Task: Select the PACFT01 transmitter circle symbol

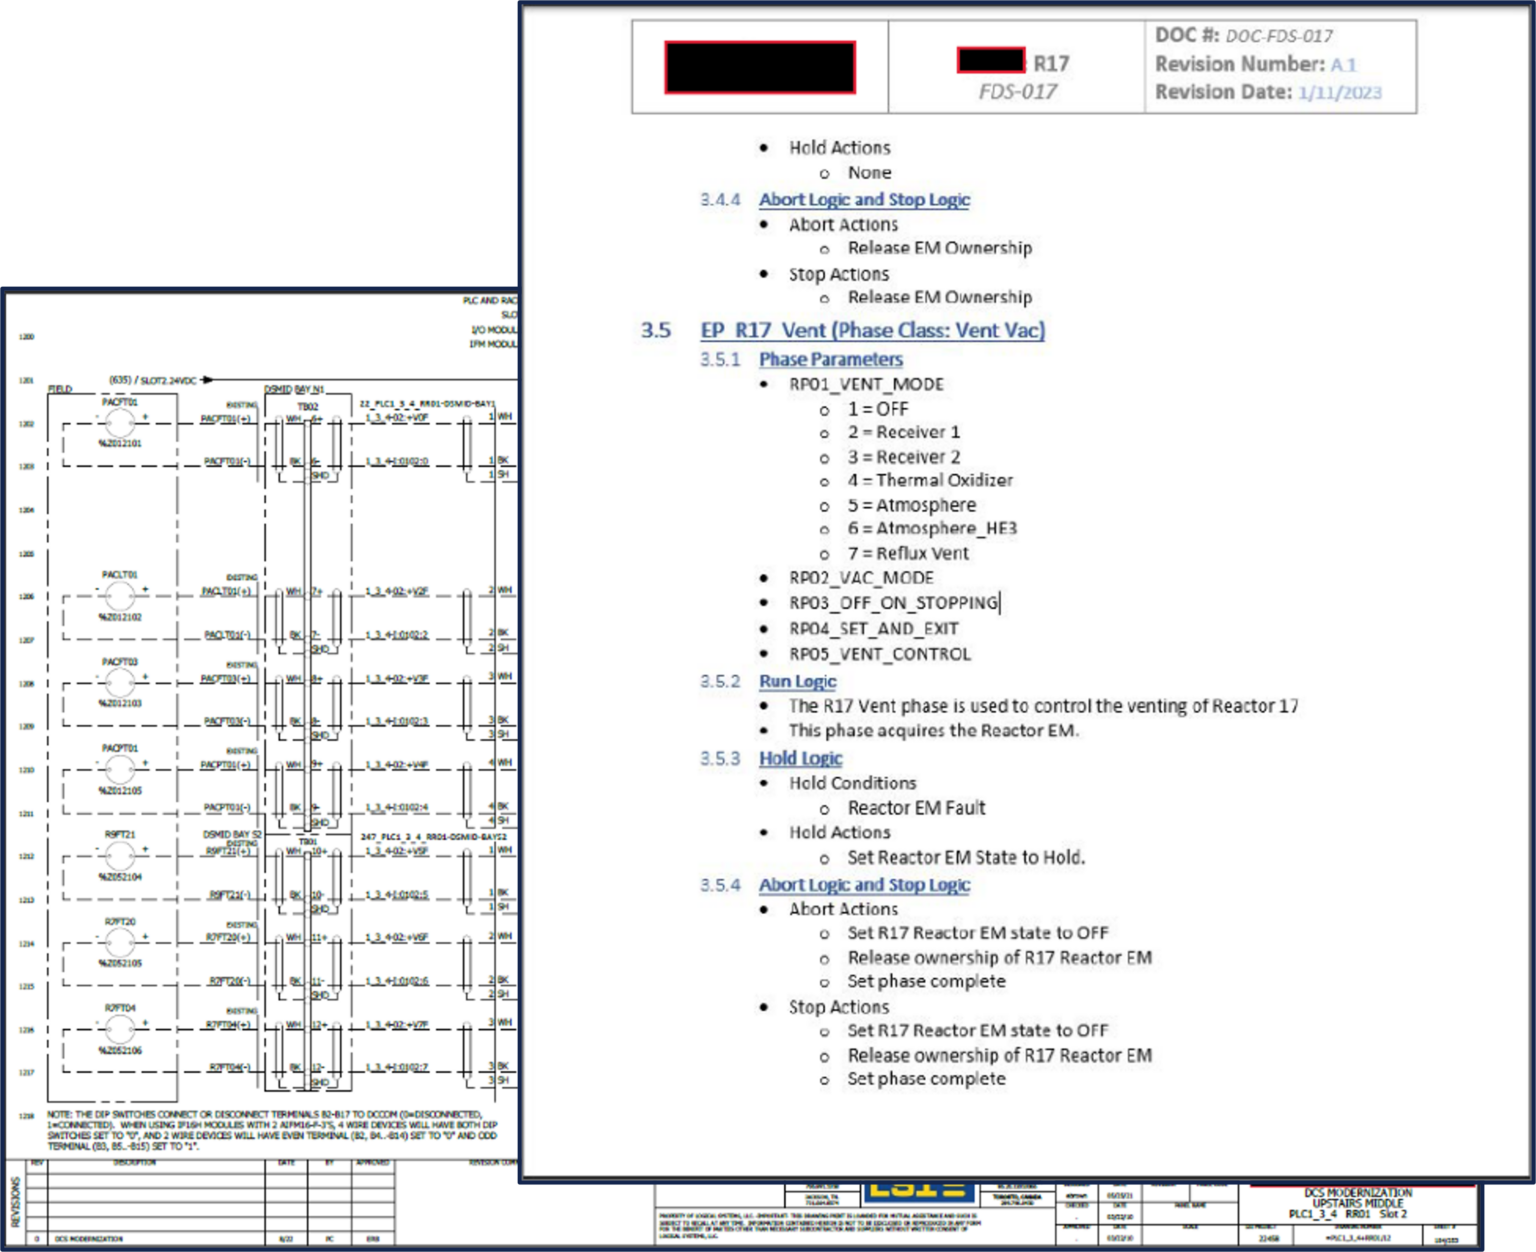Action: [x=120, y=425]
